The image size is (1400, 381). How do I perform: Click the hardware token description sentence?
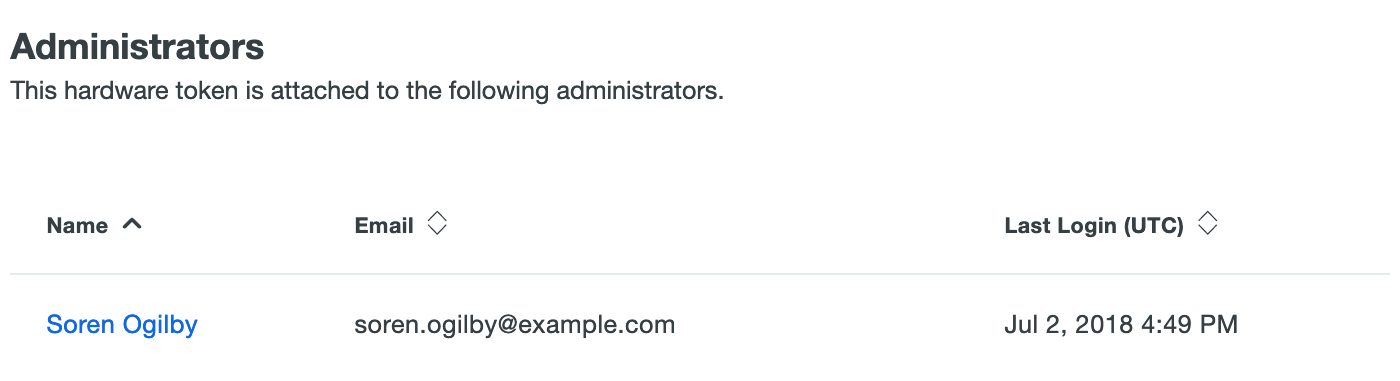[x=366, y=92]
